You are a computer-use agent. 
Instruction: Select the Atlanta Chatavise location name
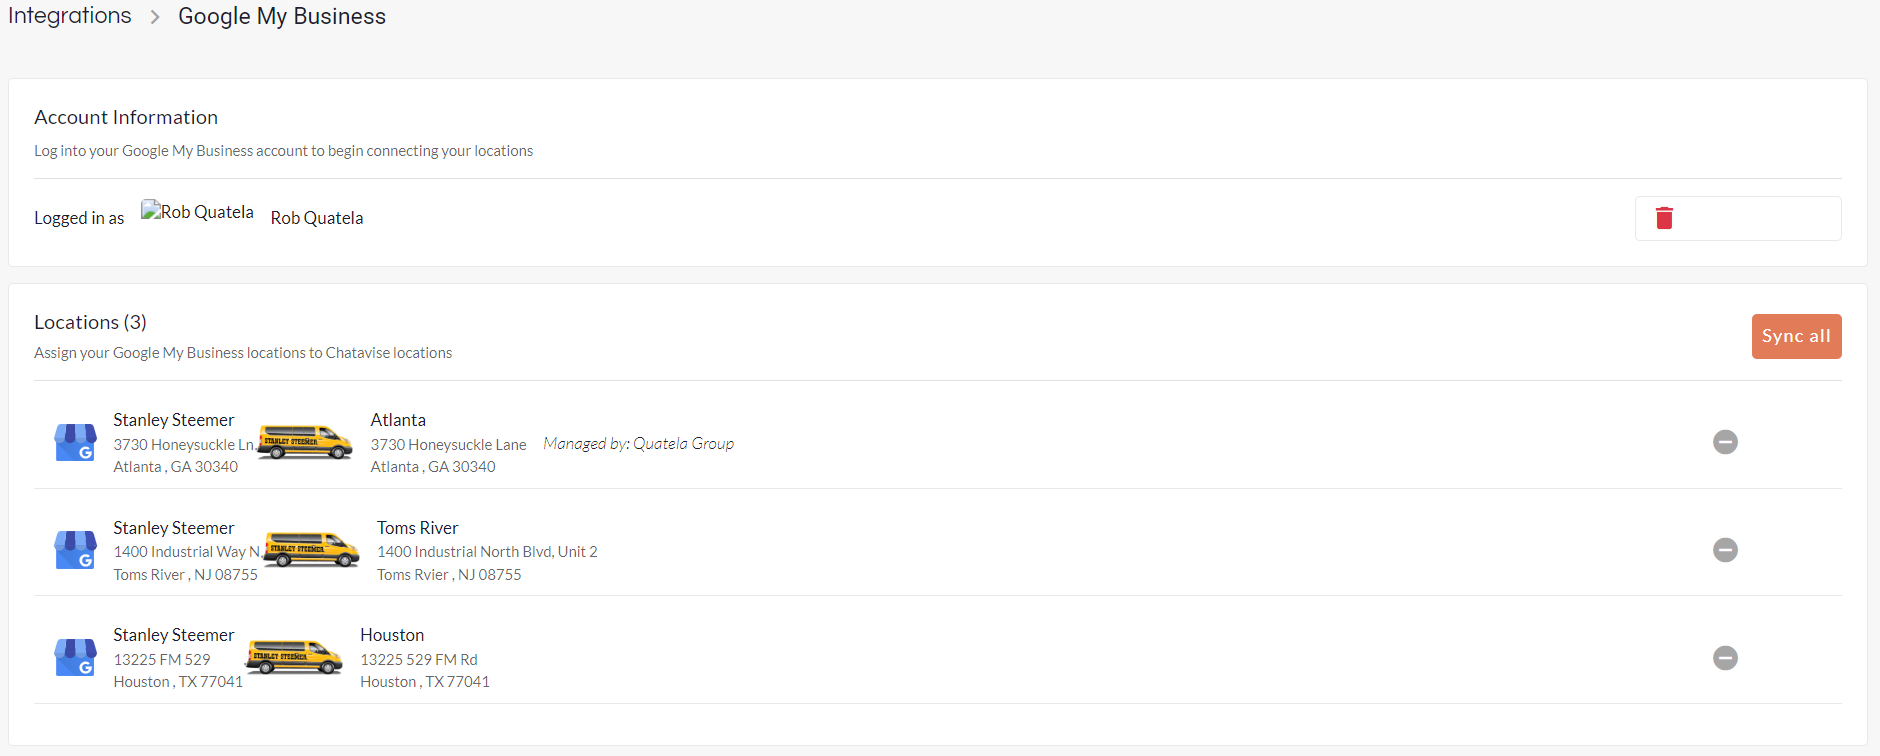pyautogui.click(x=398, y=420)
